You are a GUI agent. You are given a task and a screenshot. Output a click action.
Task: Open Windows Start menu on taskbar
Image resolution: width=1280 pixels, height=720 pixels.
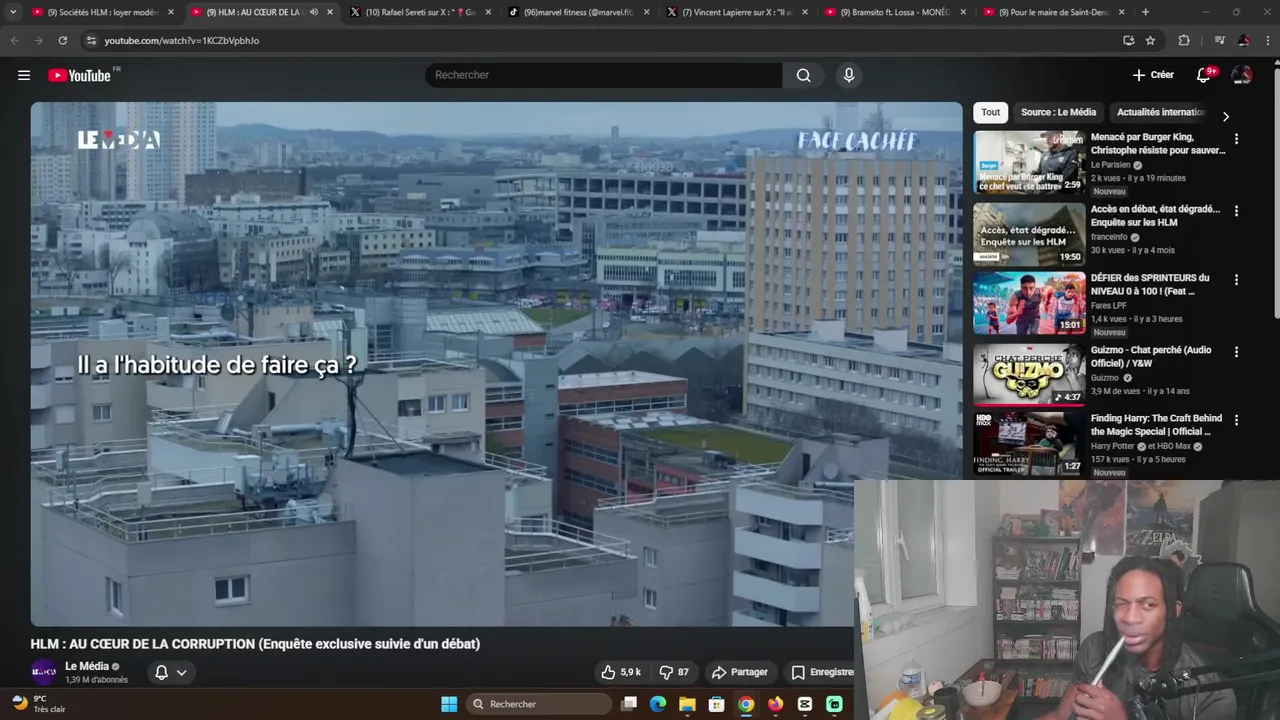449,704
